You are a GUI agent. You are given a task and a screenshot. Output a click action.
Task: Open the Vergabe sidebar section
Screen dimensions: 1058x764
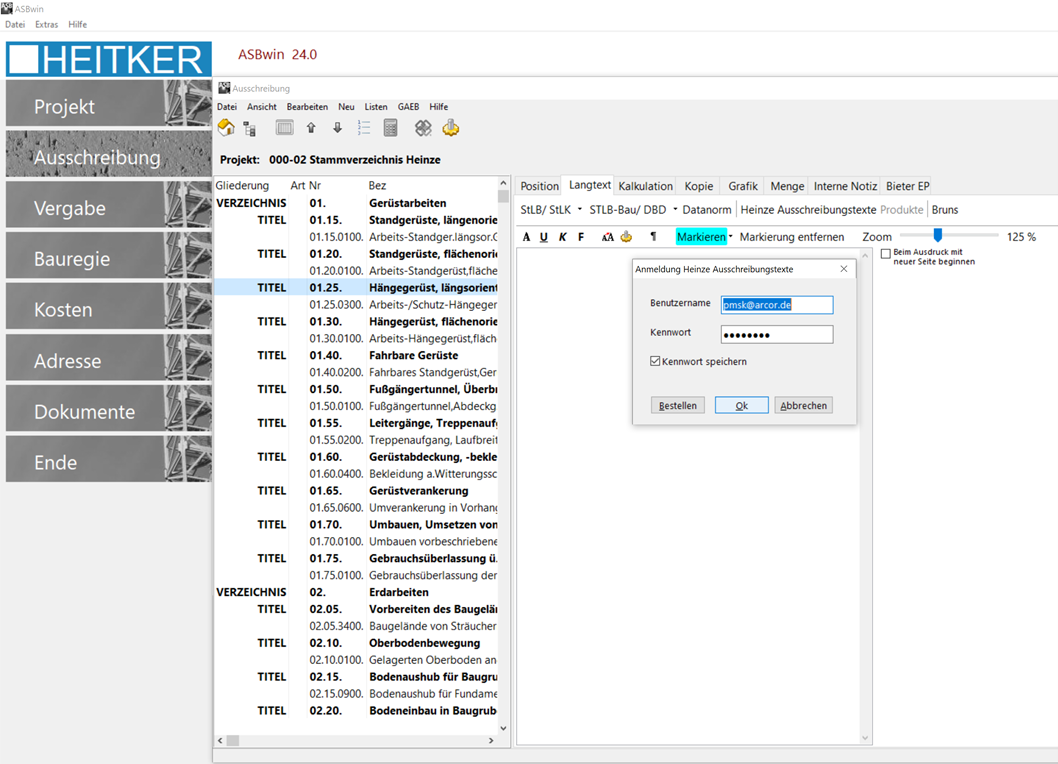(109, 205)
